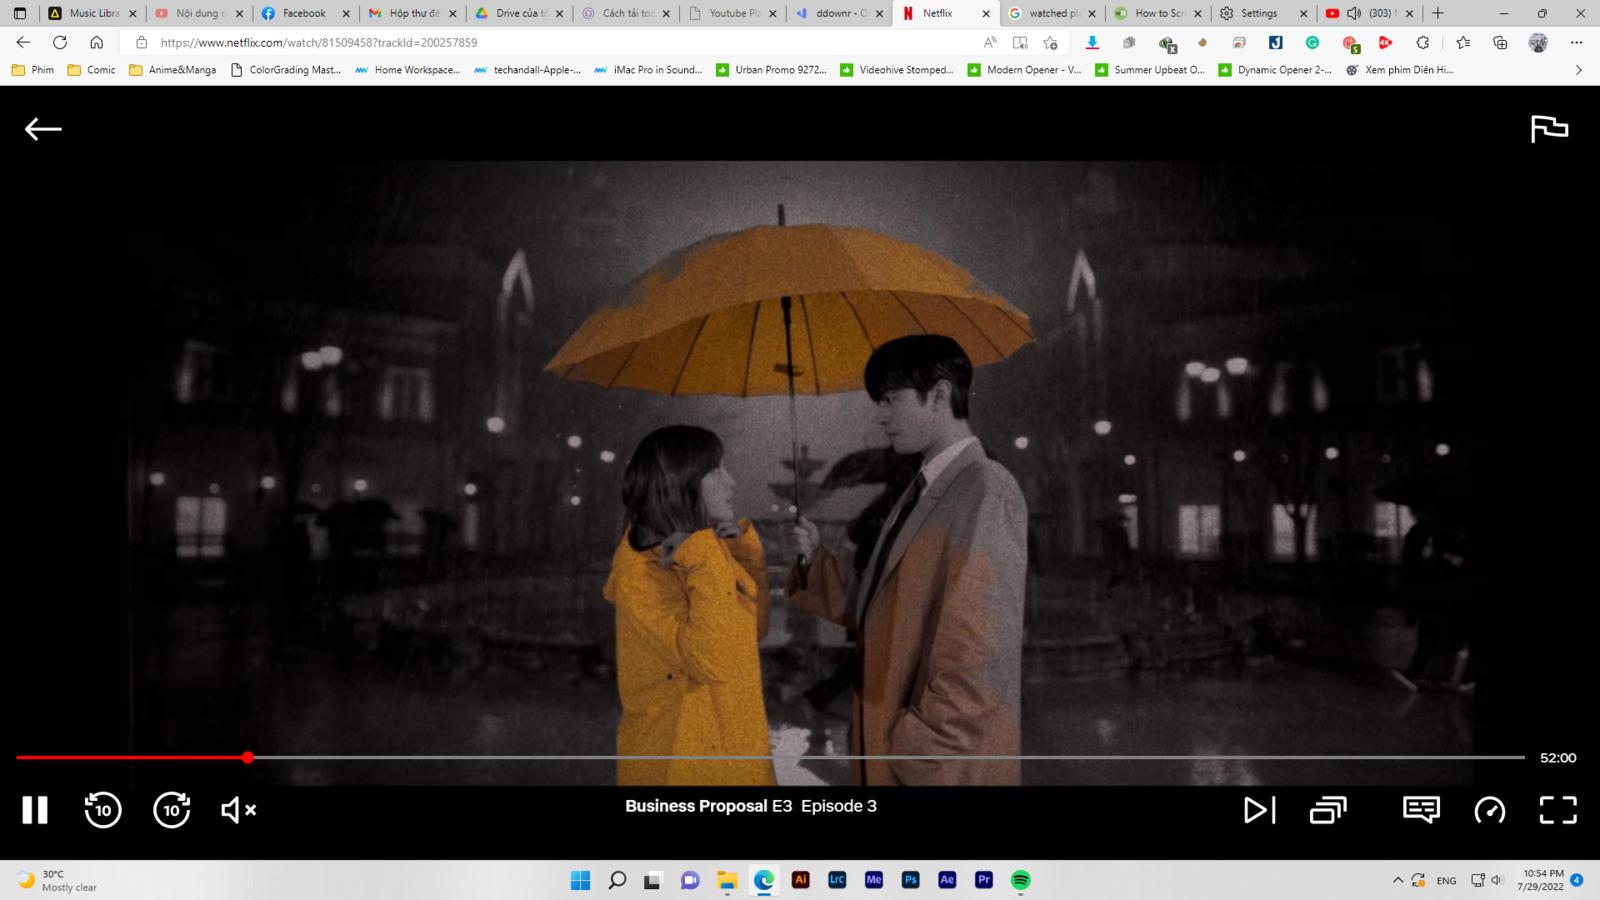Open the Summer Upbeat bookmark

1150,70
